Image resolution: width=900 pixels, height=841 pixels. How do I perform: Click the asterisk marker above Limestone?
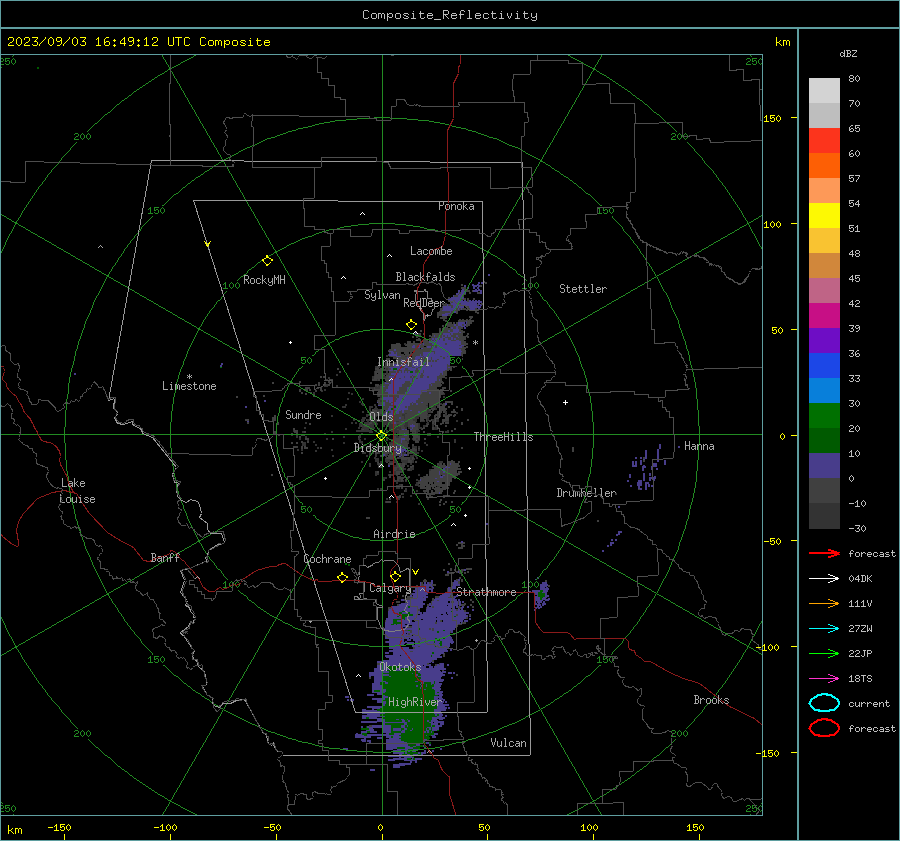pyautogui.click(x=189, y=377)
